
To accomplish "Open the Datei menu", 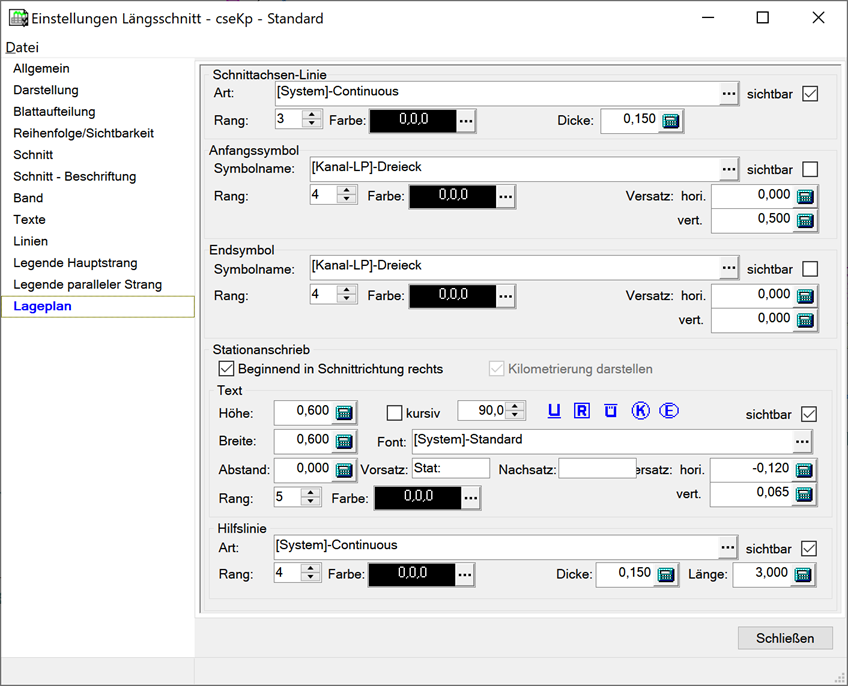I will pos(22,47).
